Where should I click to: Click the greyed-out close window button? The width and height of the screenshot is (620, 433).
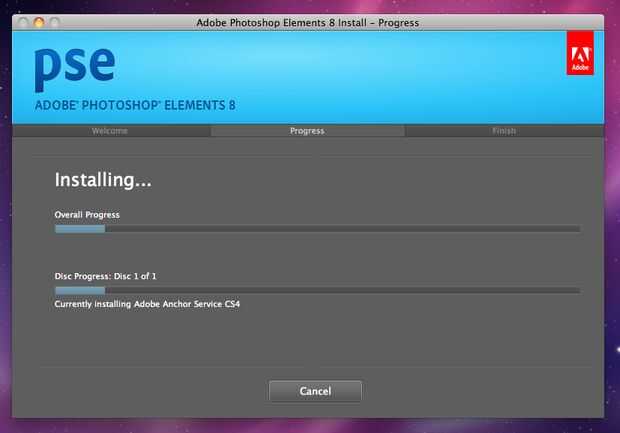23,23
